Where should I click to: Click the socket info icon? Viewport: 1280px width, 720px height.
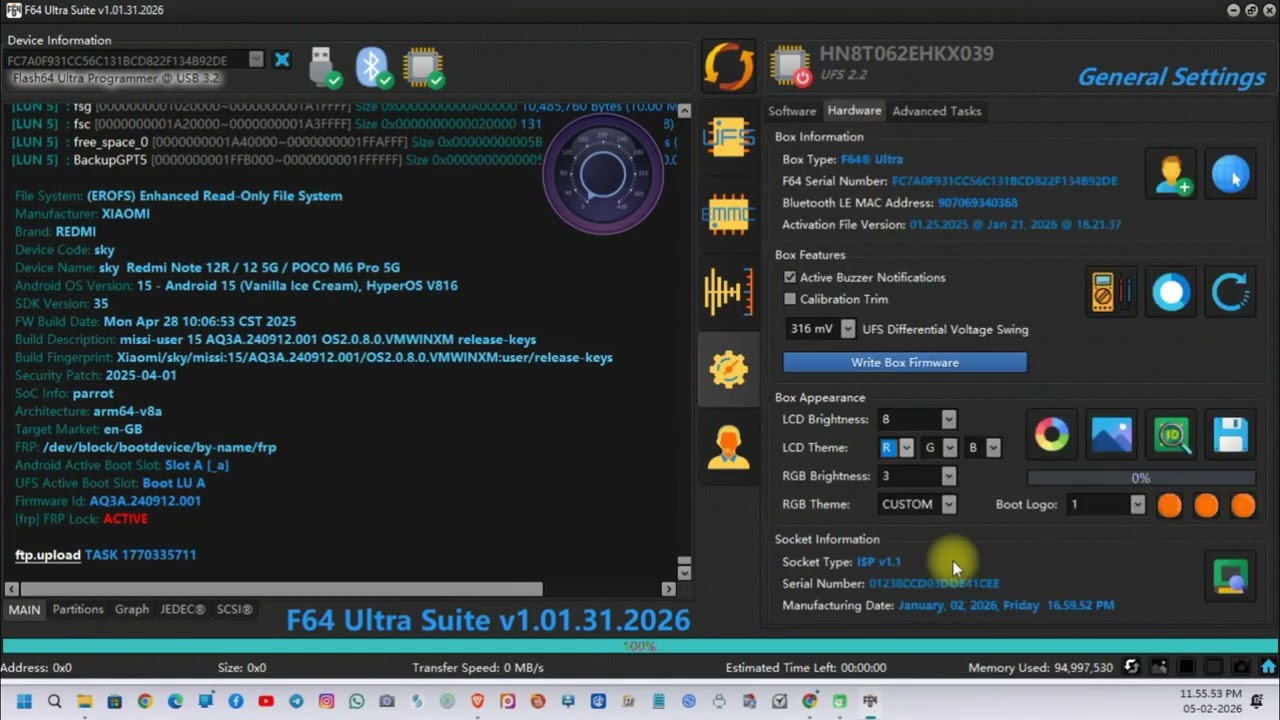click(1231, 577)
